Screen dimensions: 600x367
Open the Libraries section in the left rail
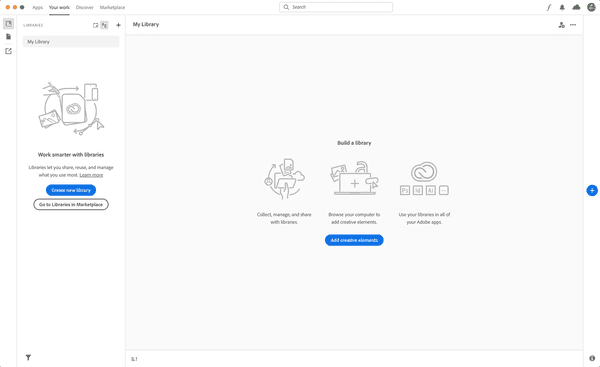point(8,24)
